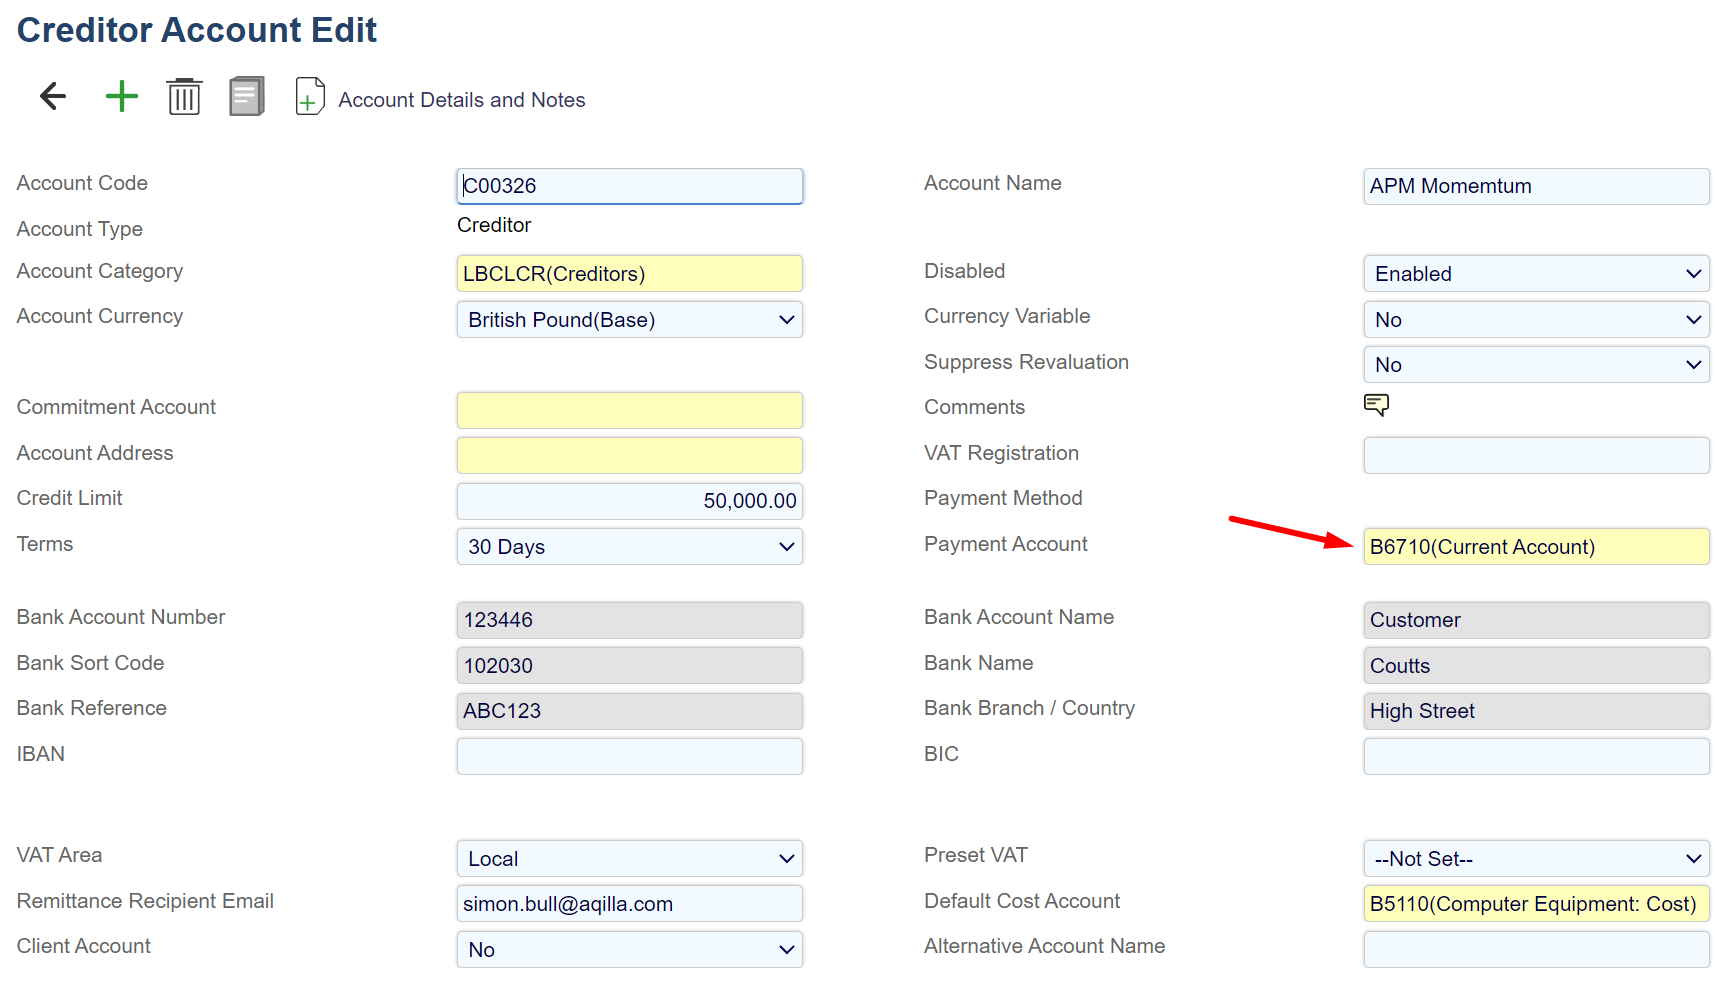1730x987 pixels.
Task: Expand the Account Currency dropdown
Action: point(629,320)
